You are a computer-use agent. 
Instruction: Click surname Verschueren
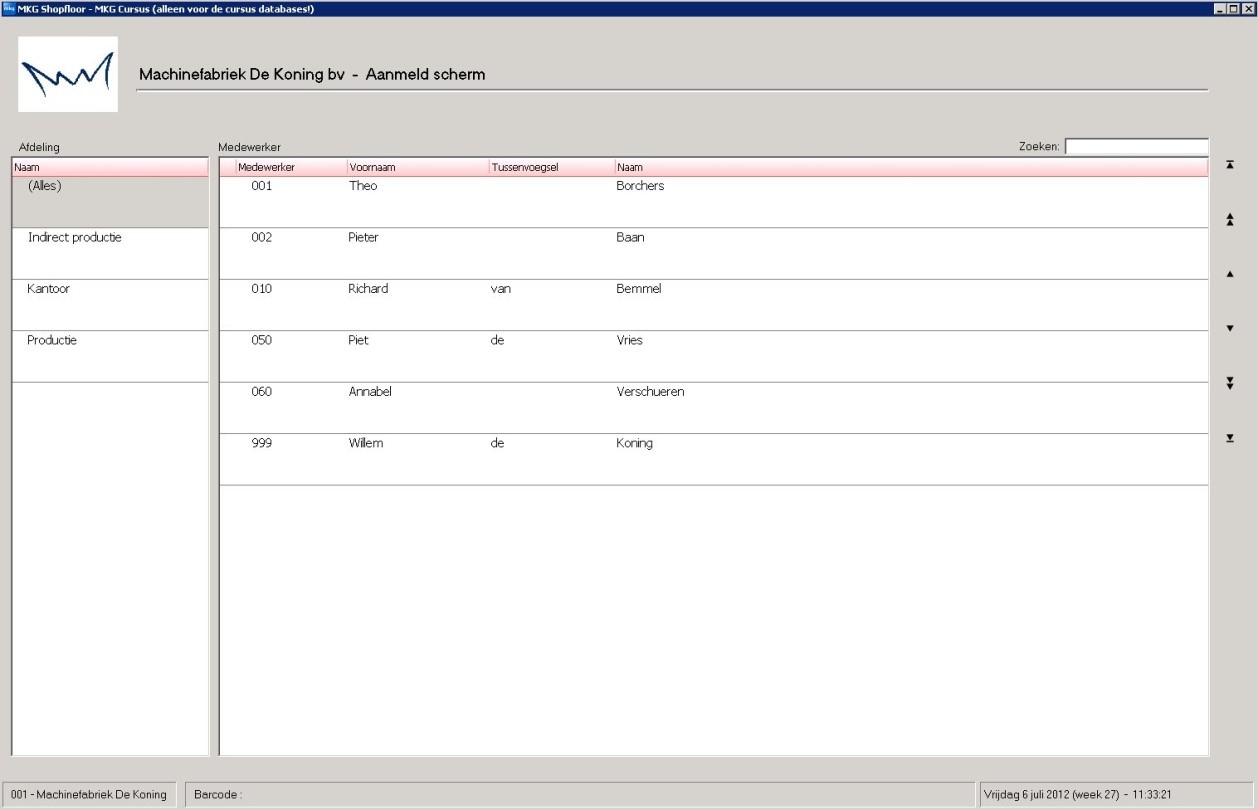click(x=650, y=392)
